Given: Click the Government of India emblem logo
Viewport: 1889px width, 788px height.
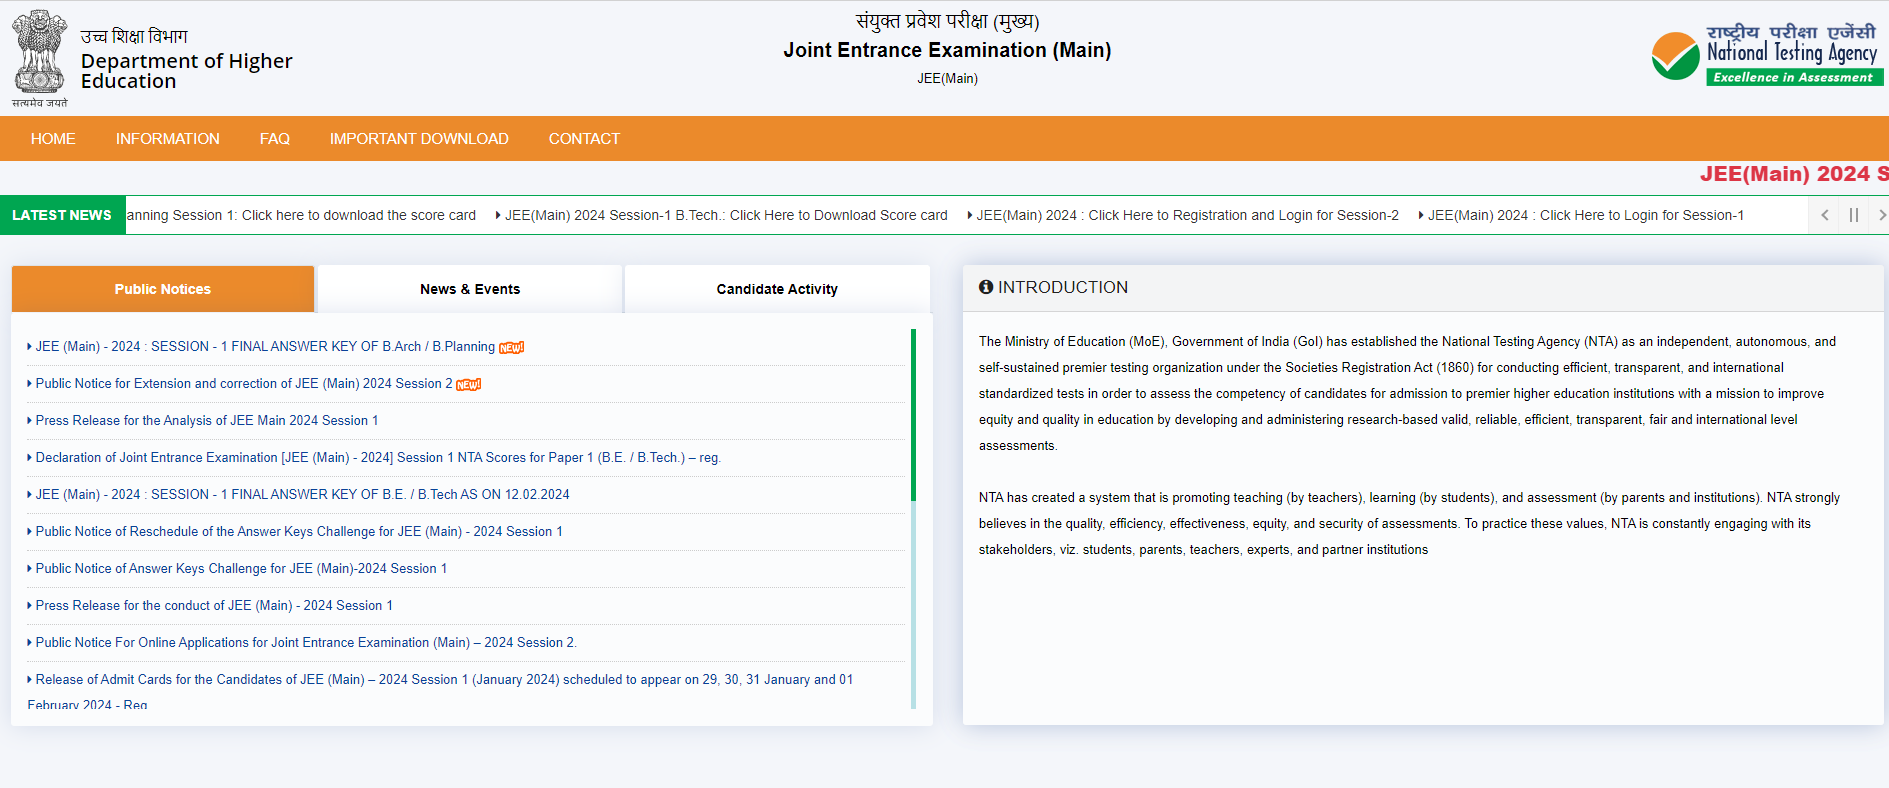Looking at the screenshot, I should coord(40,58).
